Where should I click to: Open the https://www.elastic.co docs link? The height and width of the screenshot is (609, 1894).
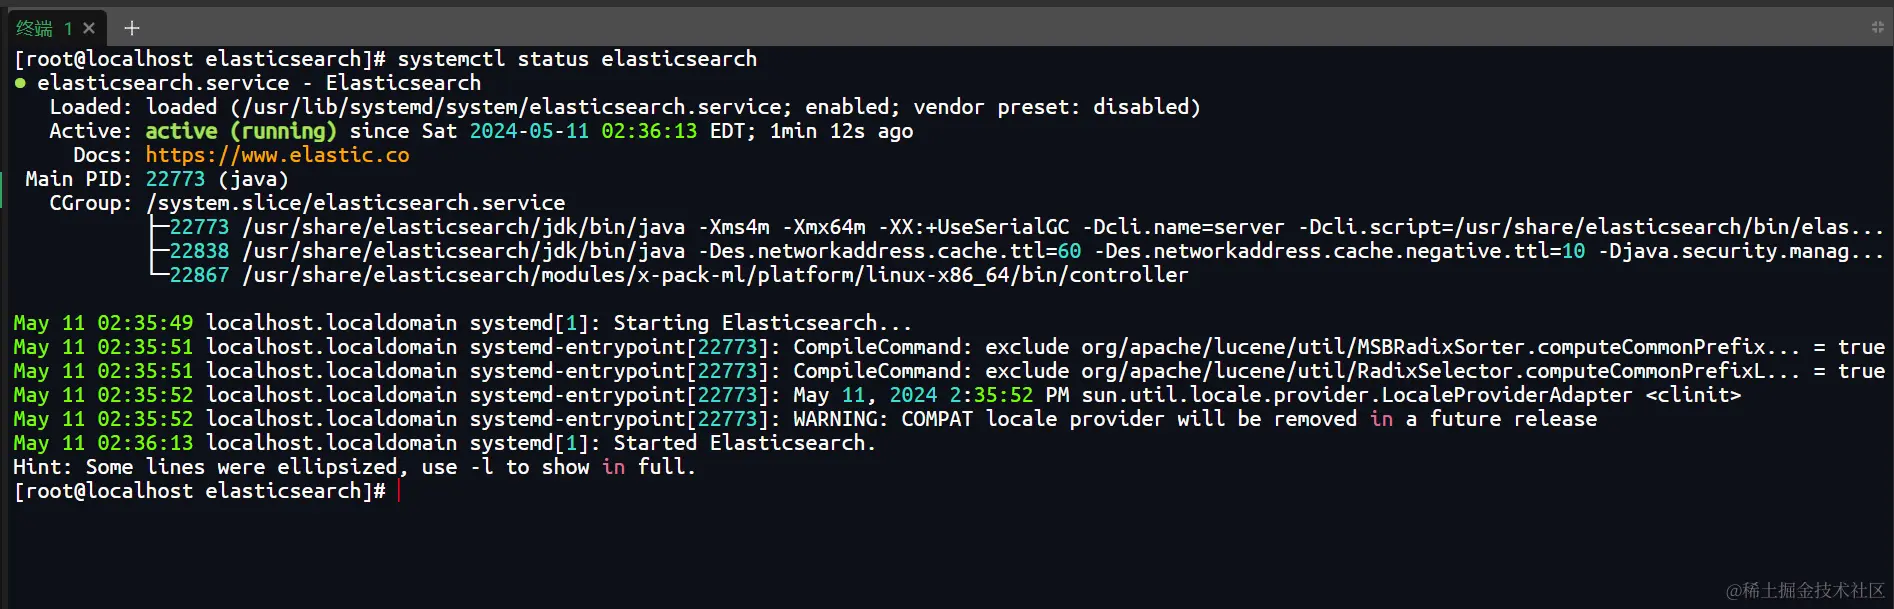277,155
